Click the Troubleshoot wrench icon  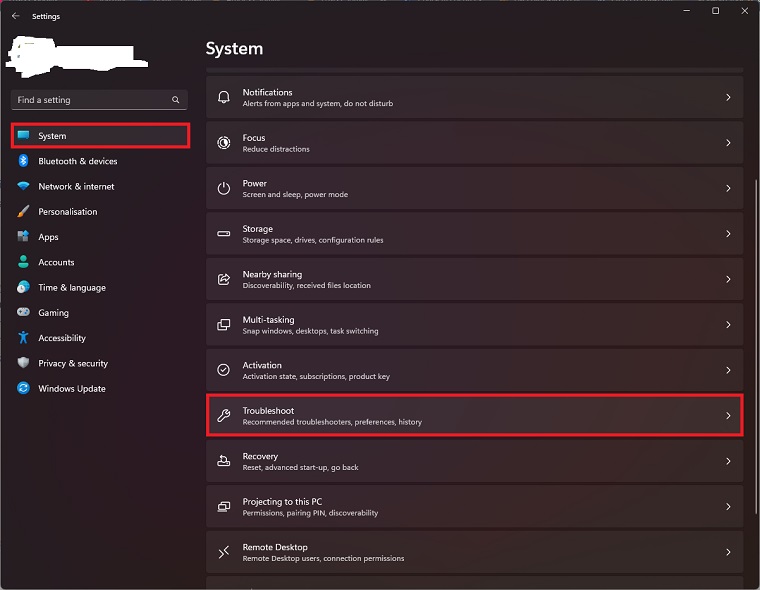click(224, 416)
